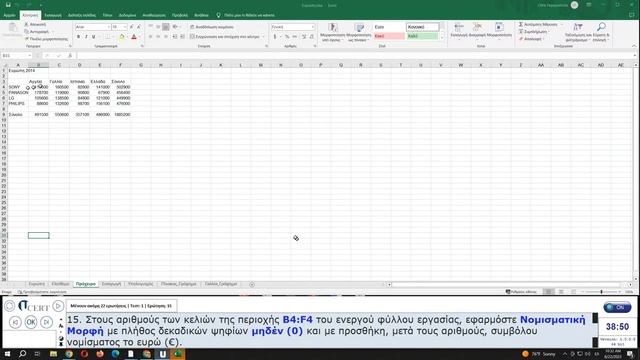
Task: Switch to the Εισαγωγή ribbon tab
Action: pyautogui.click(x=53, y=15)
